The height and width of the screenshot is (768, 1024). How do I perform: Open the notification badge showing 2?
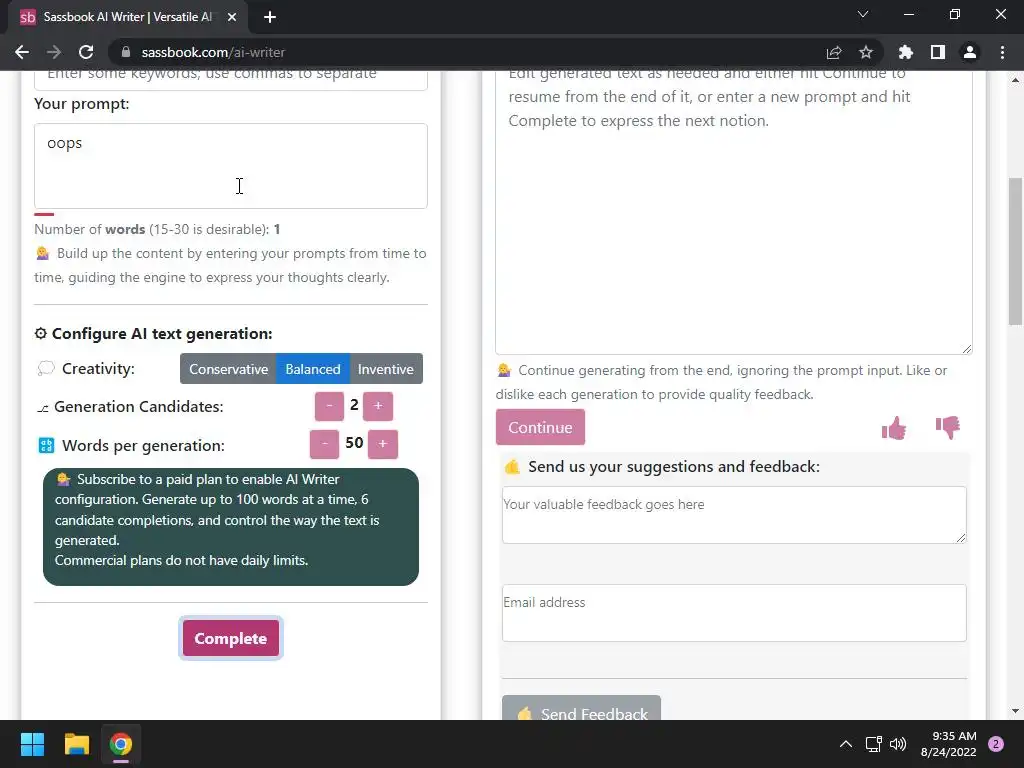click(996, 744)
